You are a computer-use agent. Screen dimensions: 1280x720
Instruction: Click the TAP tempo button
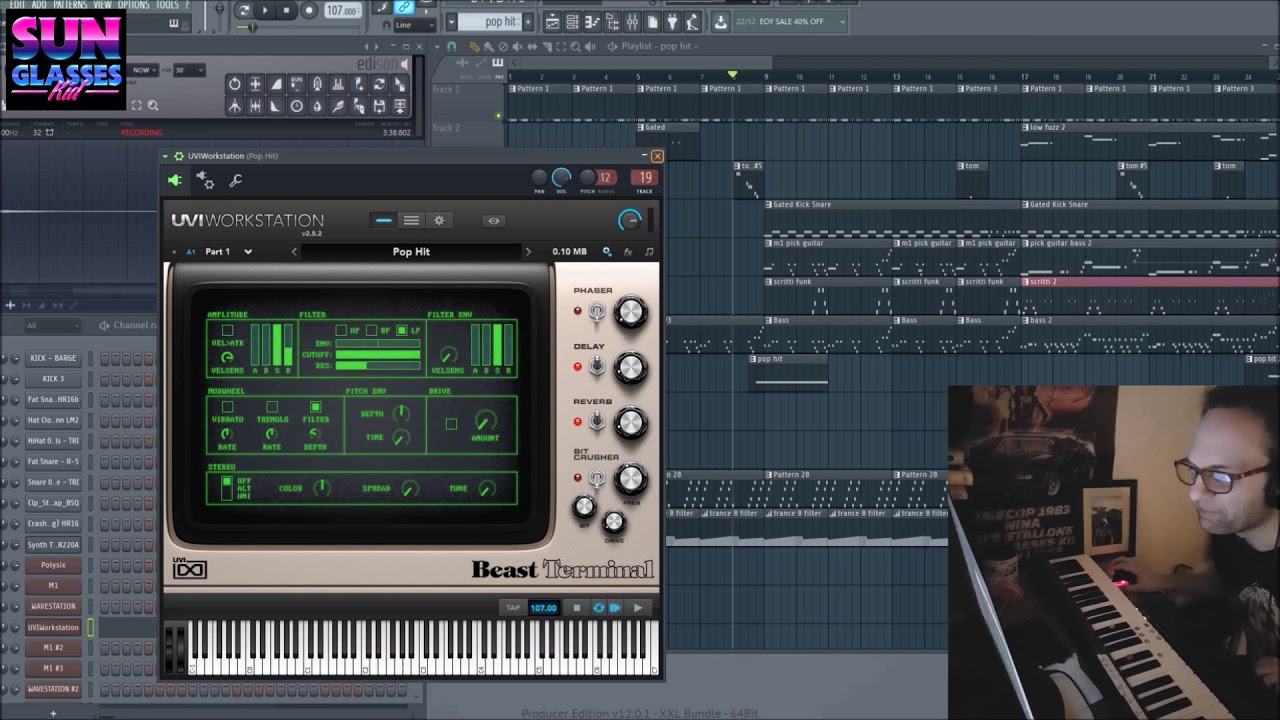513,607
